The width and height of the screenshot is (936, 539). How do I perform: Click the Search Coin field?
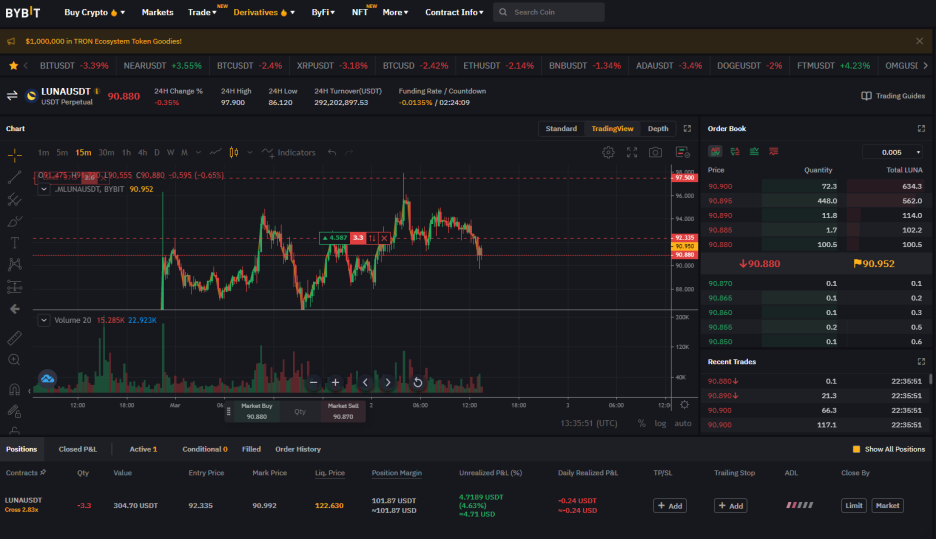[549, 12]
